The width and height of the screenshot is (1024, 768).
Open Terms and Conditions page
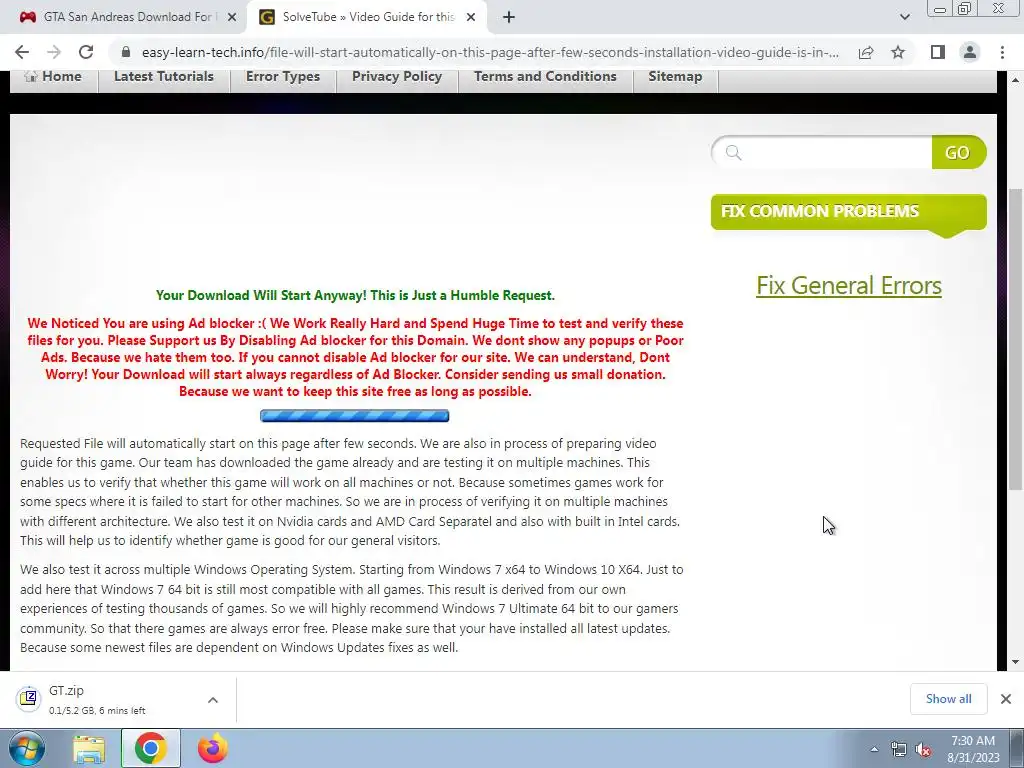(x=545, y=76)
